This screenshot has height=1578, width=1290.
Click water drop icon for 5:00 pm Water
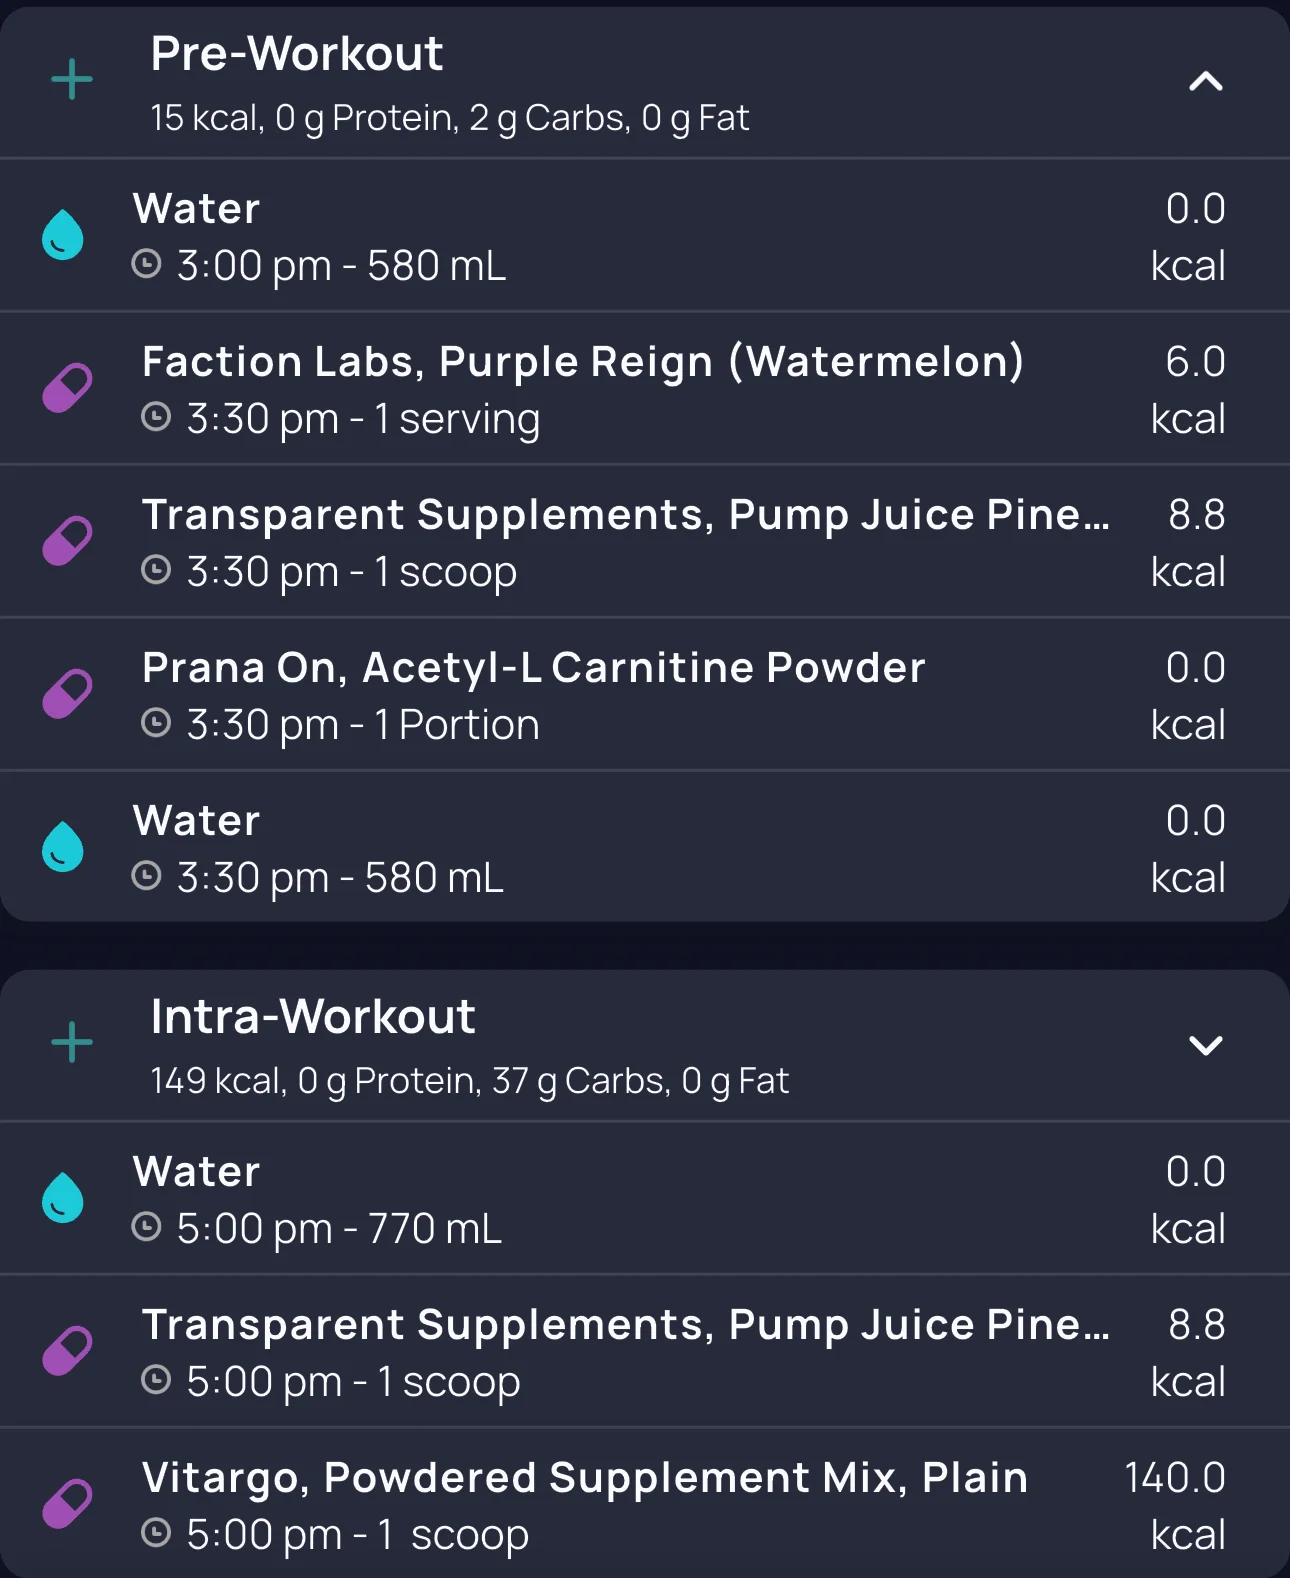(x=63, y=1198)
